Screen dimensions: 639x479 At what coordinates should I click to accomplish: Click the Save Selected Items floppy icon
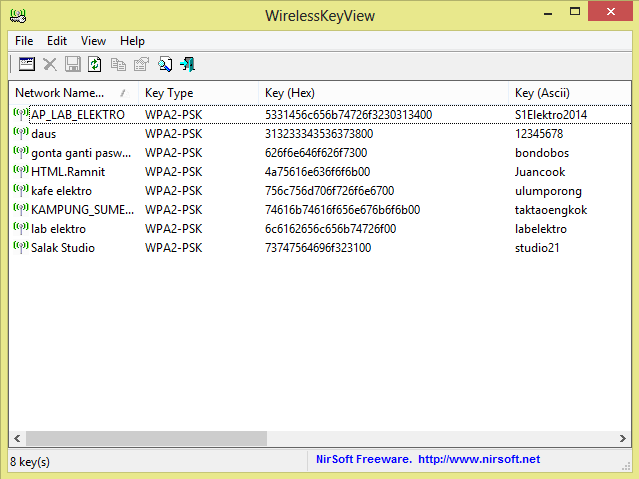point(73,64)
